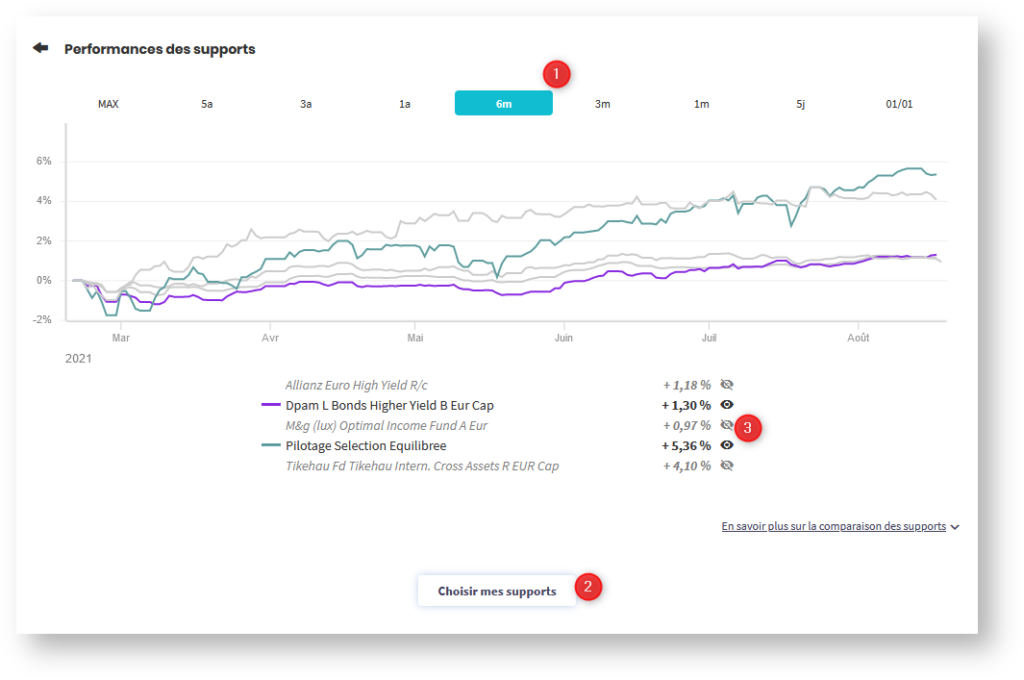The width and height of the screenshot is (1024, 680).
Task: Pick the 1m period tab
Action: click(x=702, y=104)
